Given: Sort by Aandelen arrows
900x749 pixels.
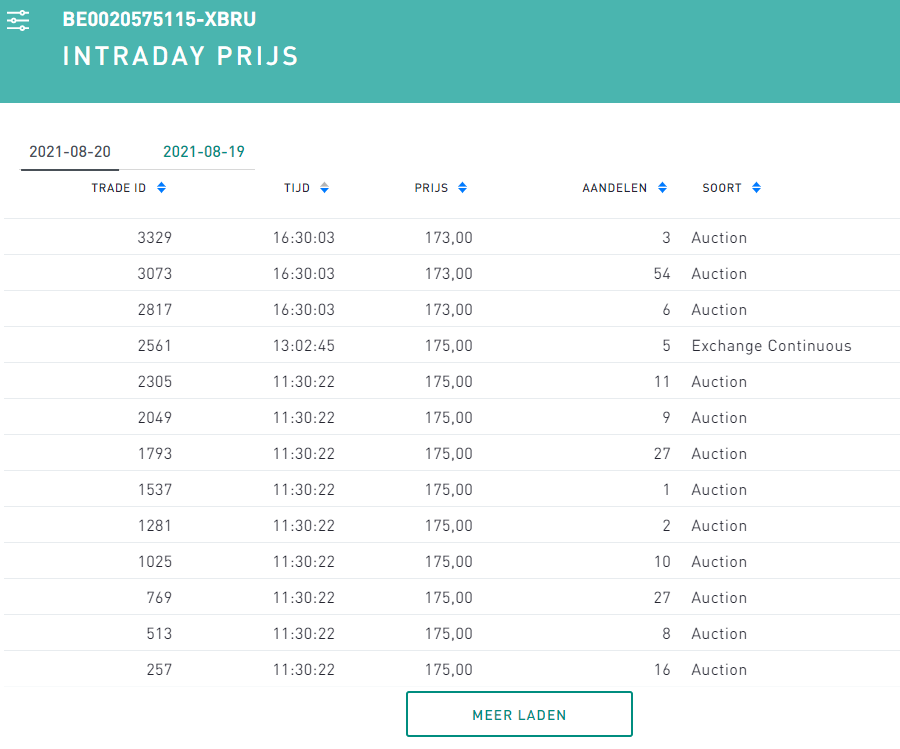Looking at the screenshot, I should click(662, 188).
